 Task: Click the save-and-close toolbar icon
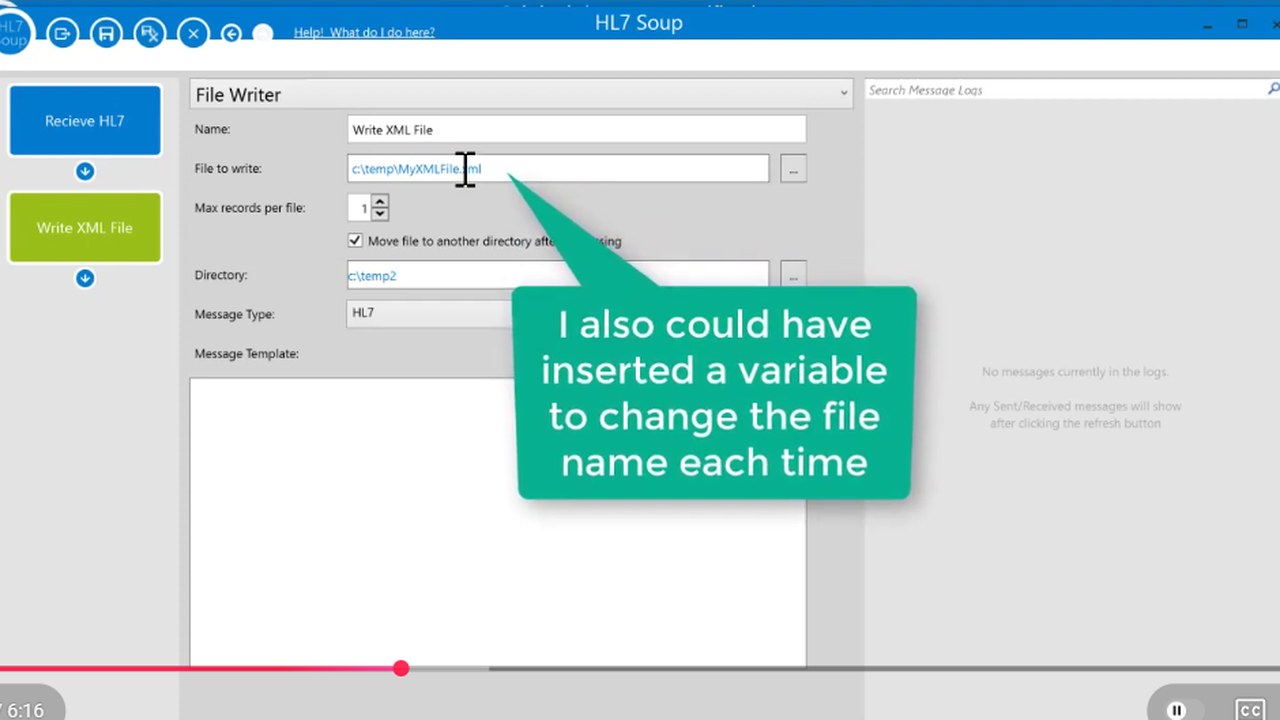click(x=150, y=34)
